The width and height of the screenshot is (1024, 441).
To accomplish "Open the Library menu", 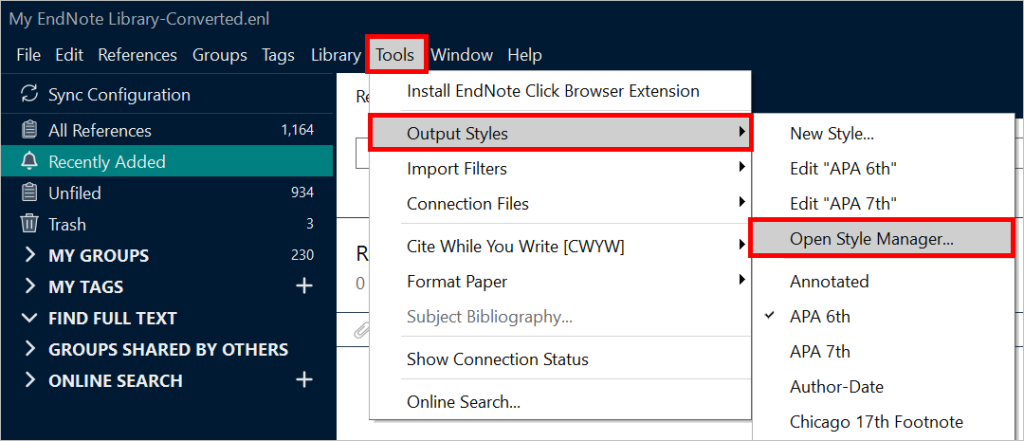I will 336,55.
